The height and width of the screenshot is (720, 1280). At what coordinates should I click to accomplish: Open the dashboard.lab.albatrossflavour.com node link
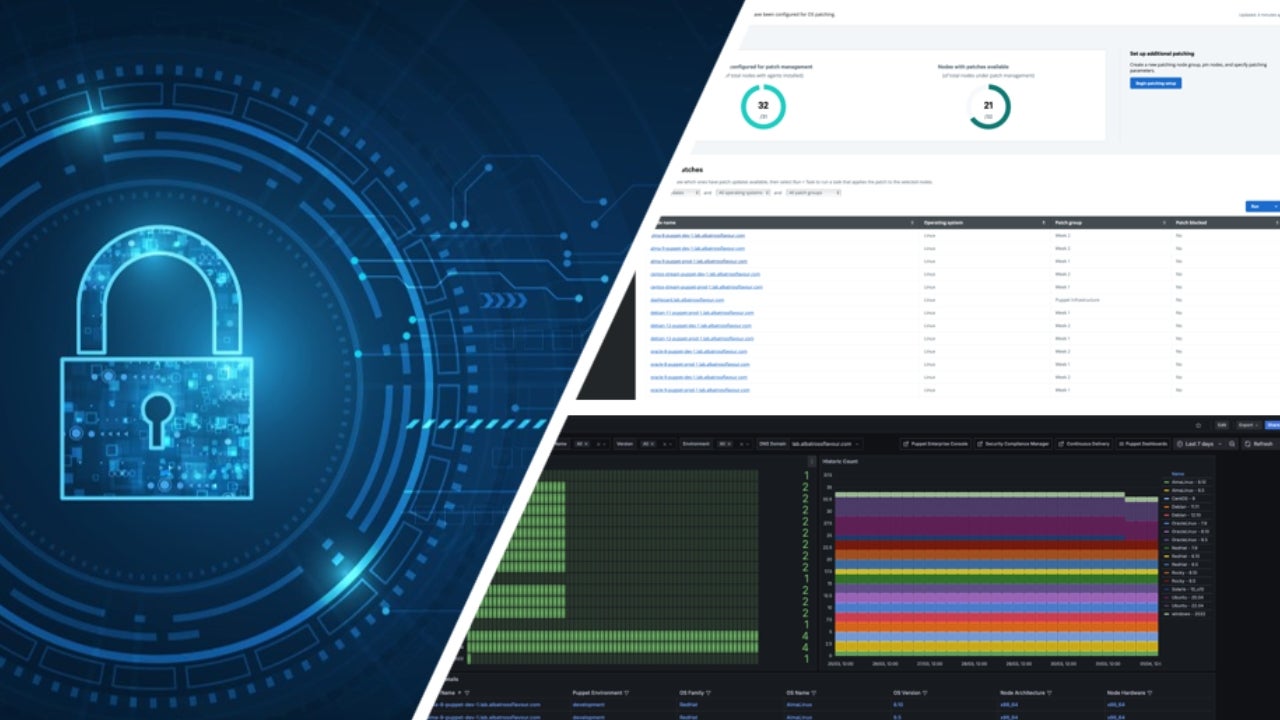[688, 300]
